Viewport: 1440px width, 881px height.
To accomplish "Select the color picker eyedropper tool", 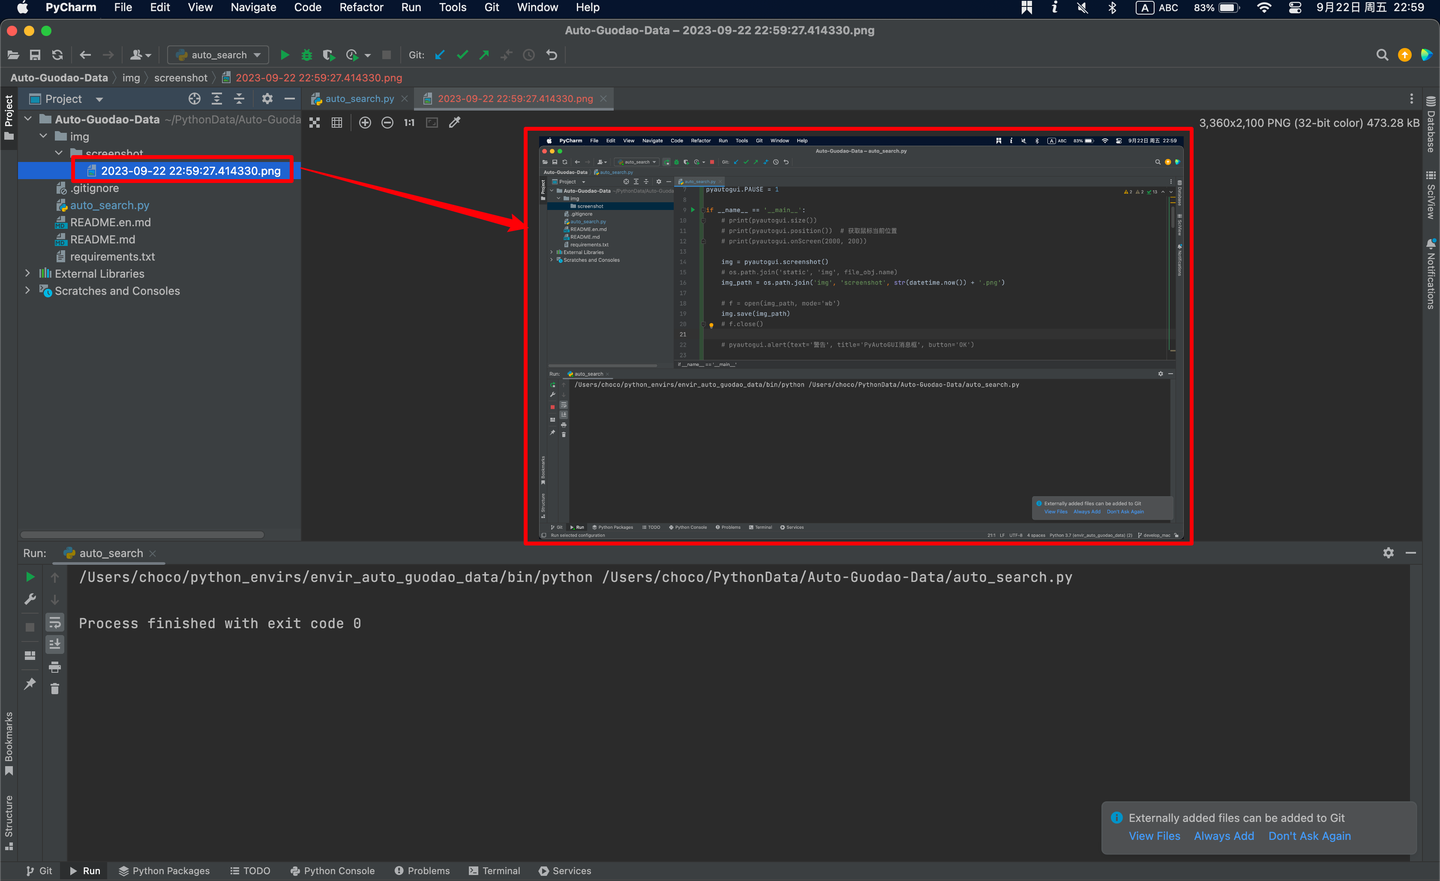I will click(454, 122).
